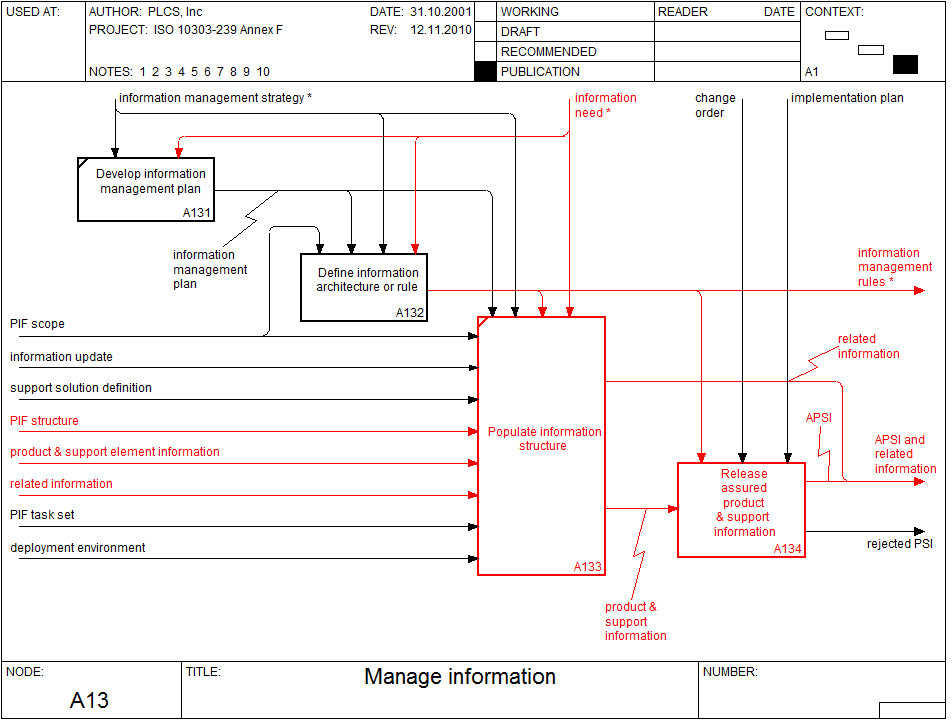Image resolution: width=952 pixels, height=722 pixels.
Task: Click the 'information management rules *' output label
Action: click(x=894, y=267)
